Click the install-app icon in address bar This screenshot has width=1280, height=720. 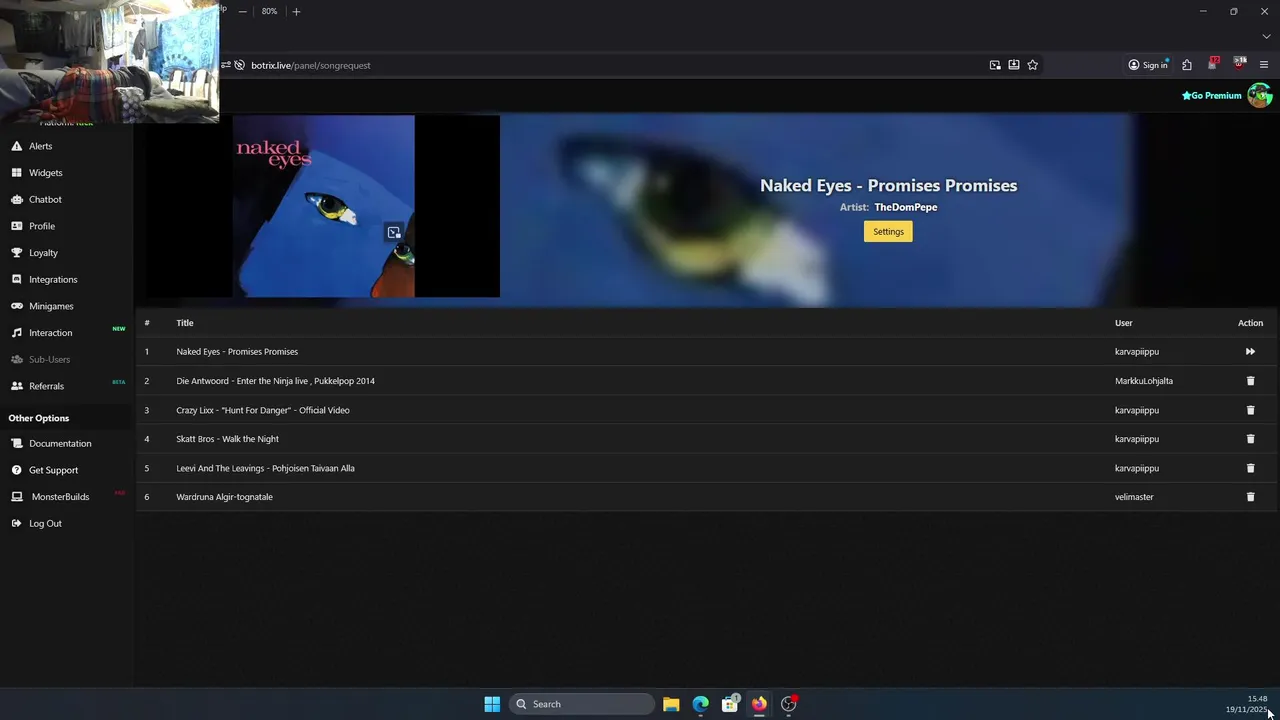[x=1014, y=65]
